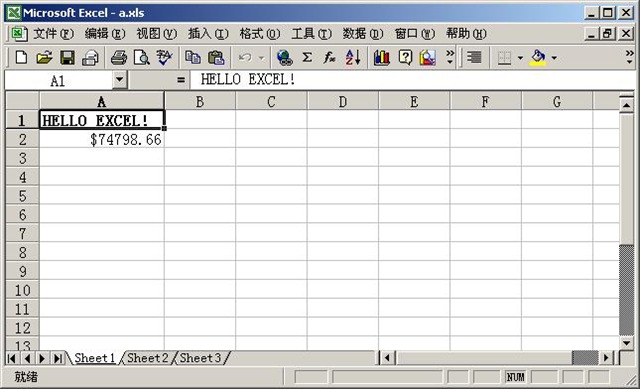Select column A header
Image resolution: width=640 pixels, height=389 pixels.
102,101
